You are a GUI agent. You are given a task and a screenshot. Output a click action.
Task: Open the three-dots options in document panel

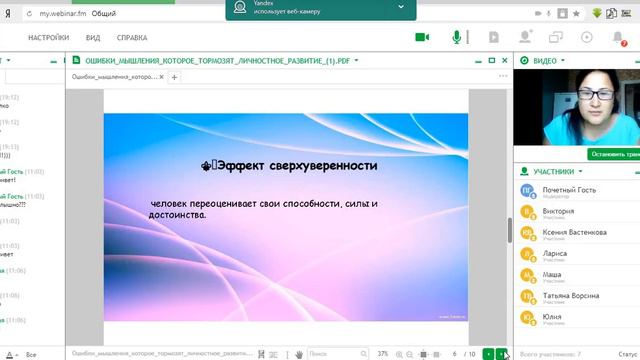503,76
